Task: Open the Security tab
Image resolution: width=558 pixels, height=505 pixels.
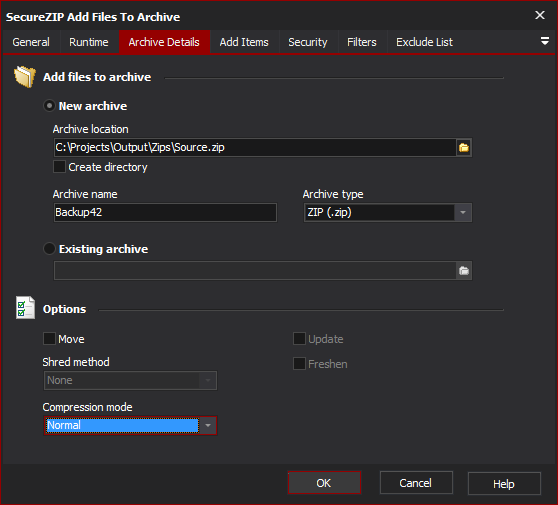Action: click(308, 42)
